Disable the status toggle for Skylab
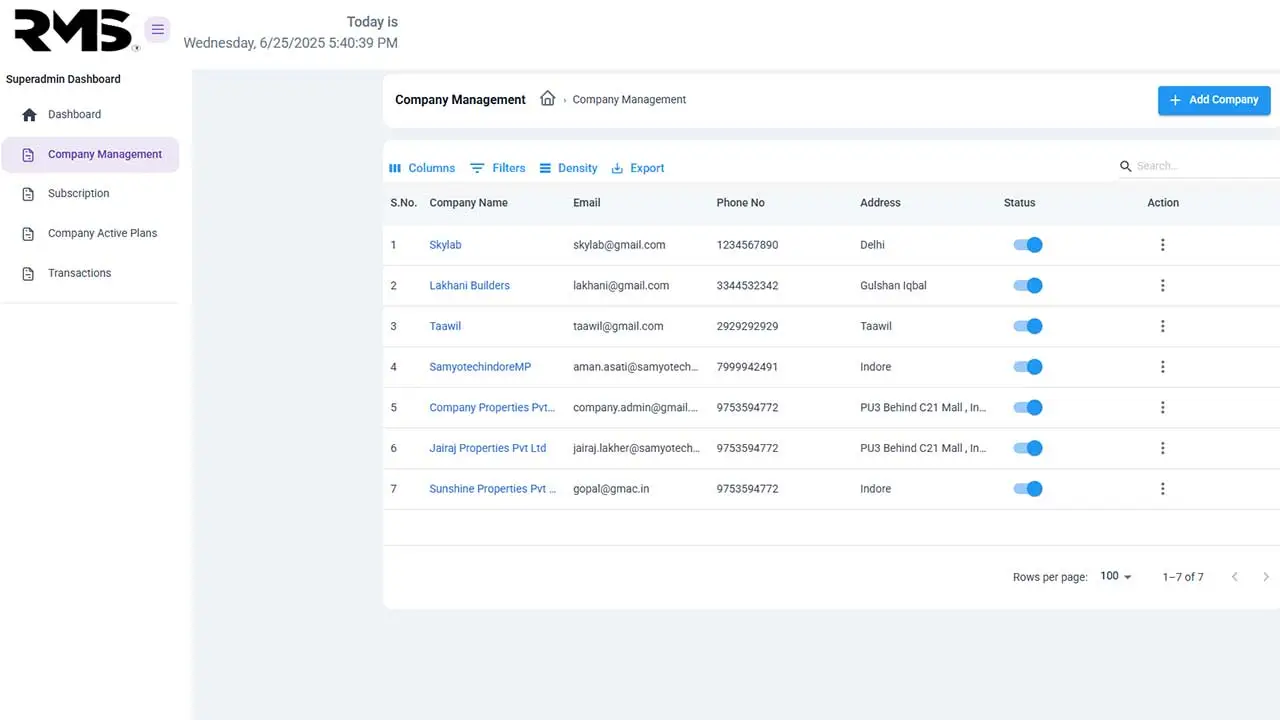The width and height of the screenshot is (1280, 720). tap(1028, 245)
